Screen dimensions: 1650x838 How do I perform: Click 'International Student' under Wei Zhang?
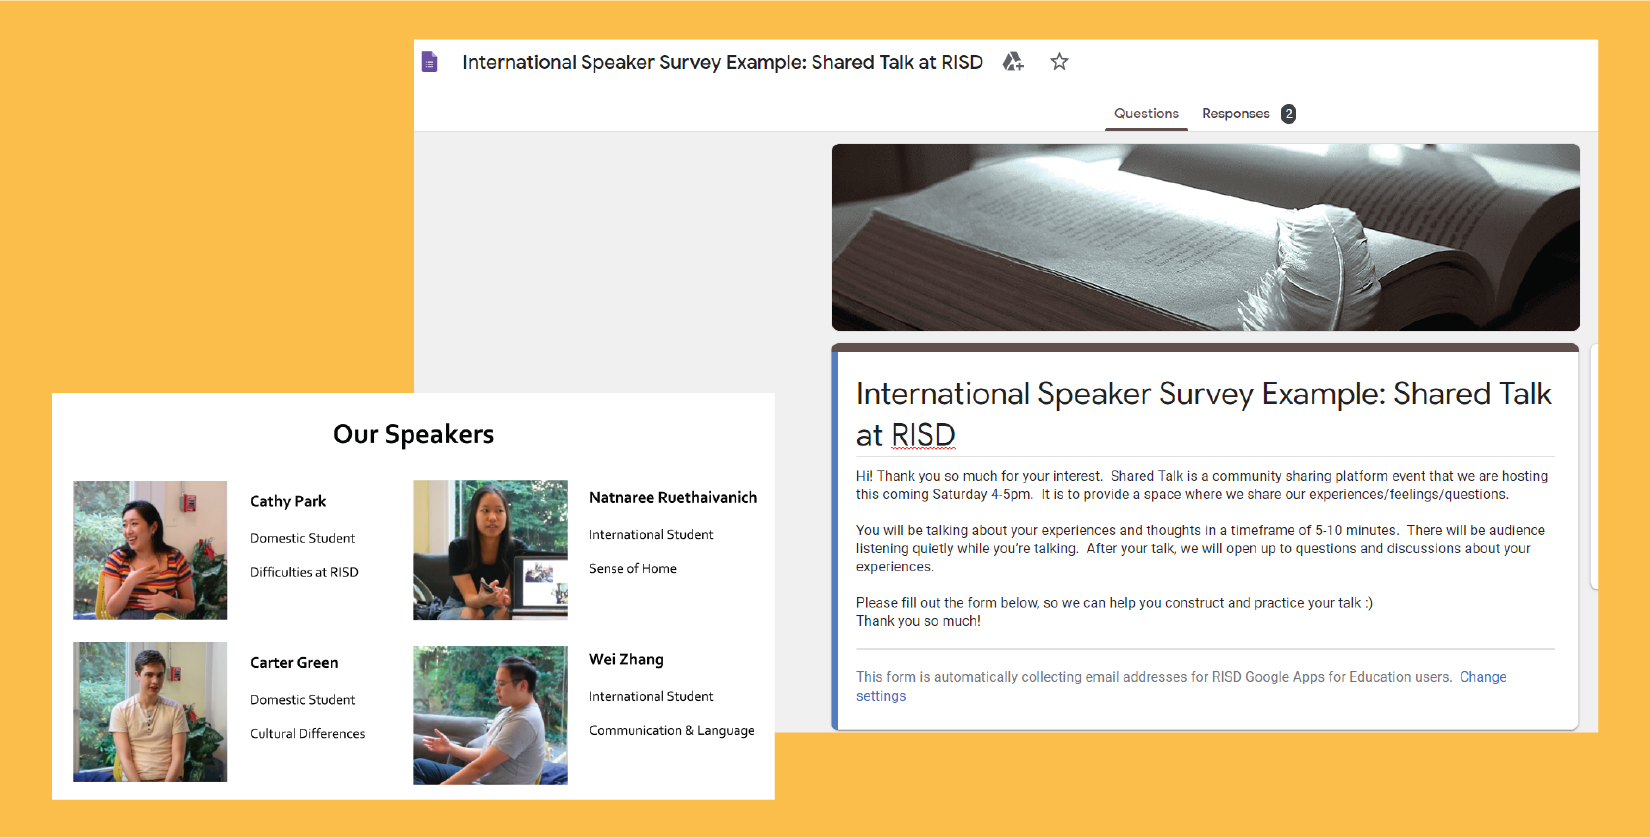[651, 696]
